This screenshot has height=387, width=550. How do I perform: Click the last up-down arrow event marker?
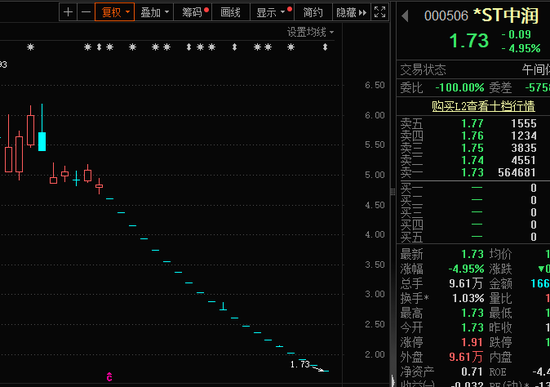[x=325, y=47]
